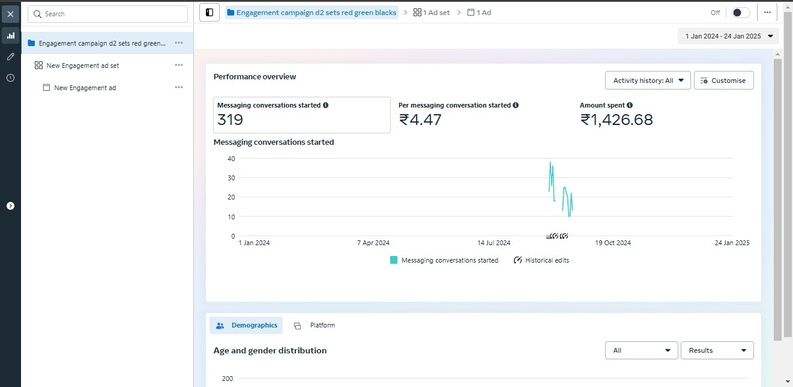Select the Messaging conversations started metric card
Viewport: 793px width, 387px height.
tap(302, 115)
